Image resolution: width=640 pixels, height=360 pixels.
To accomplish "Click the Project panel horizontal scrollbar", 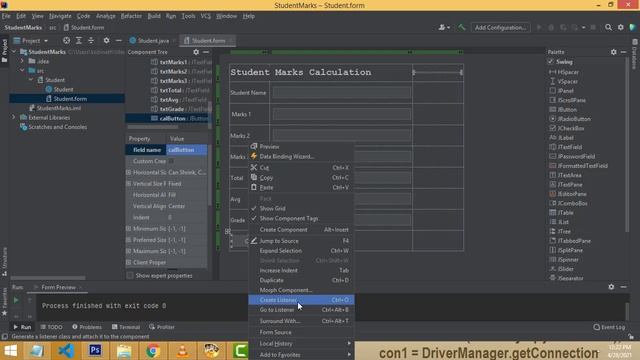I will 48,278.
